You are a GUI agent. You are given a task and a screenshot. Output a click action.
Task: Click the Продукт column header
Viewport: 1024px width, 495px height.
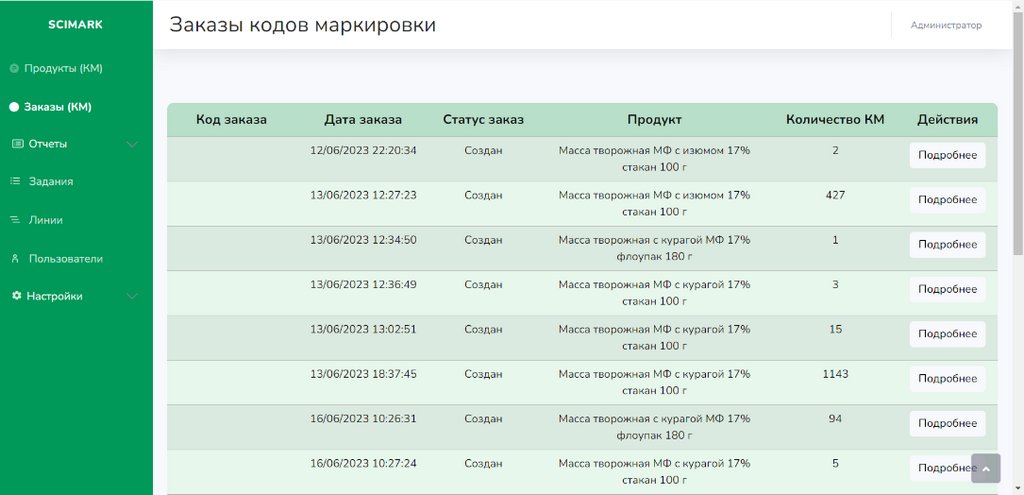[x=654, y=120]
